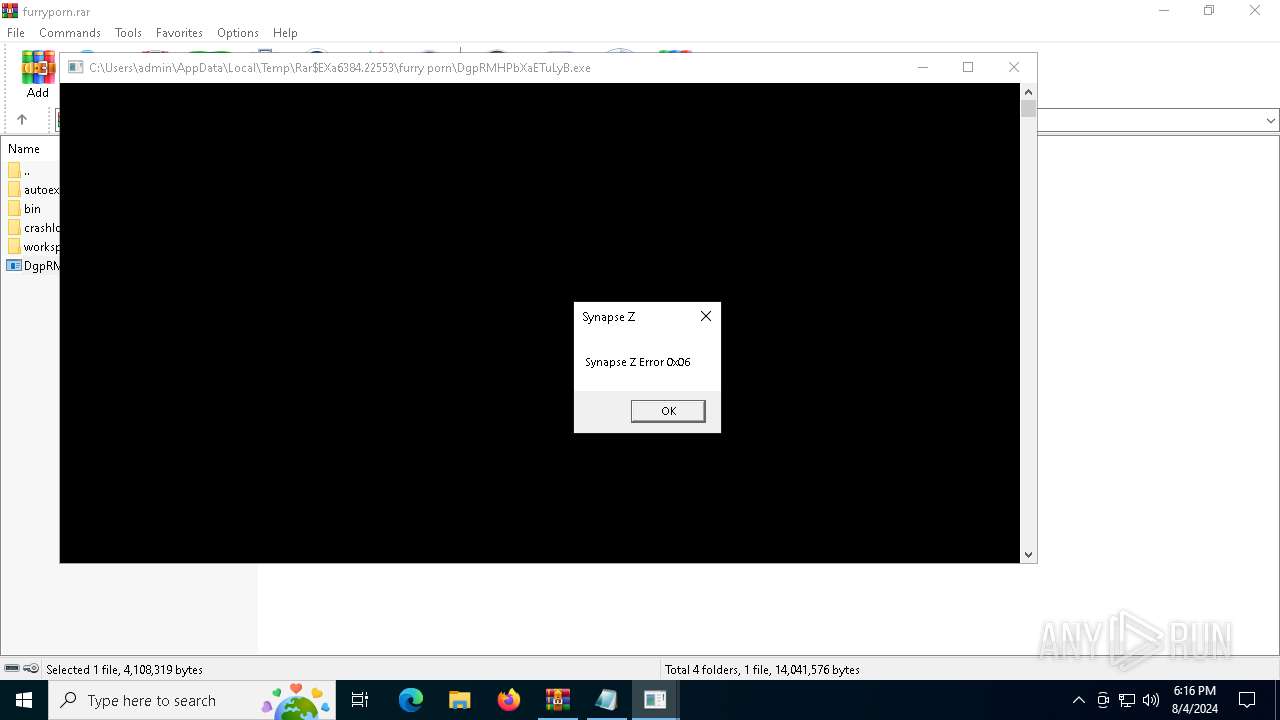Open File Explorer from taskbar

(x=460, y=700)
